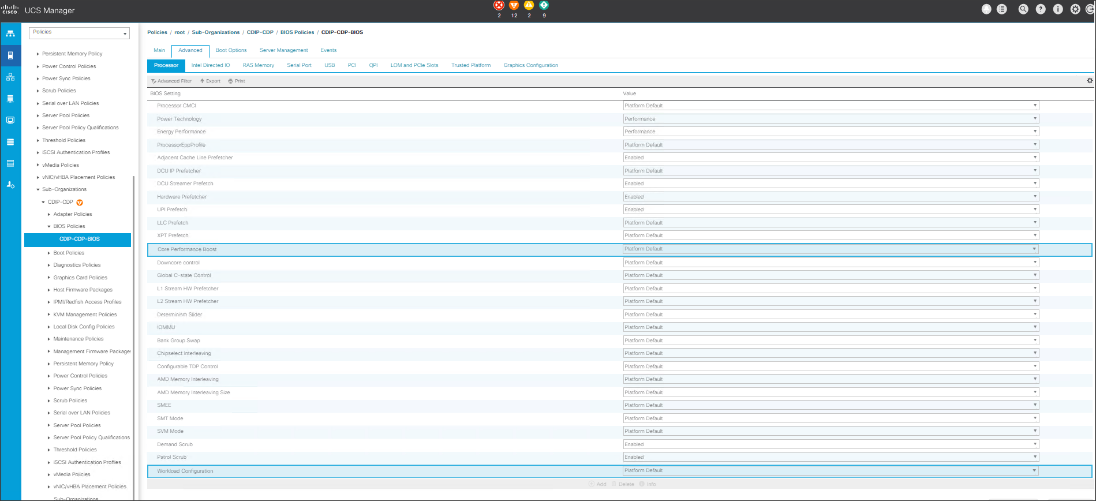This screenshot has height=501, width=1096.
Task: Open Processor CMCI value dropdown
Action: click(830, 106)
